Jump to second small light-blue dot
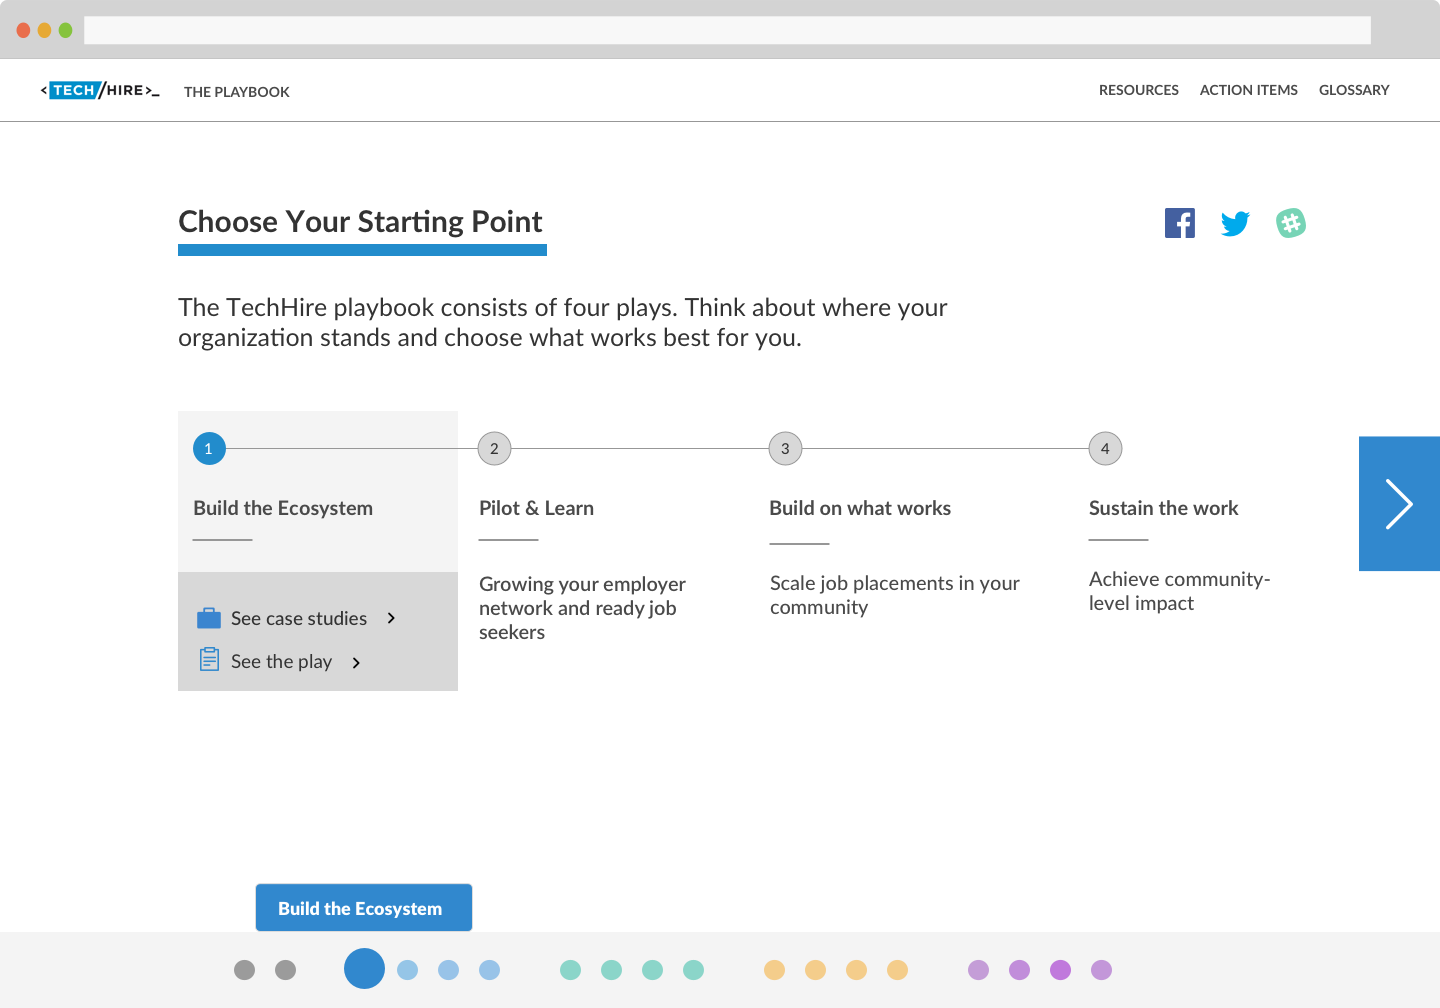This screenshot has width=1440, height=1008. pyautogui.click(x=449, y=970)
